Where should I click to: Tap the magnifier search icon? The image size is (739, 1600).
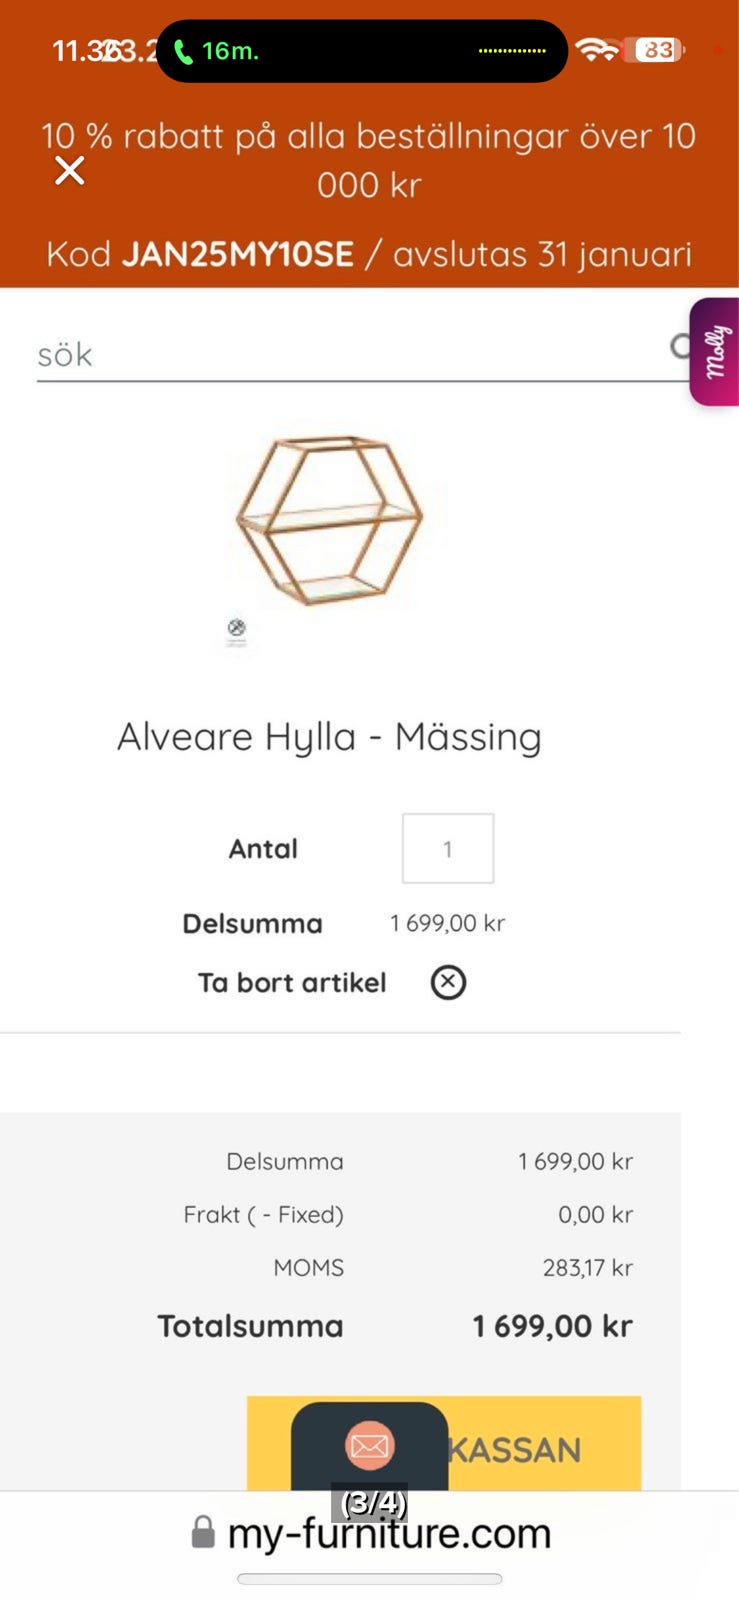[681, 347]
